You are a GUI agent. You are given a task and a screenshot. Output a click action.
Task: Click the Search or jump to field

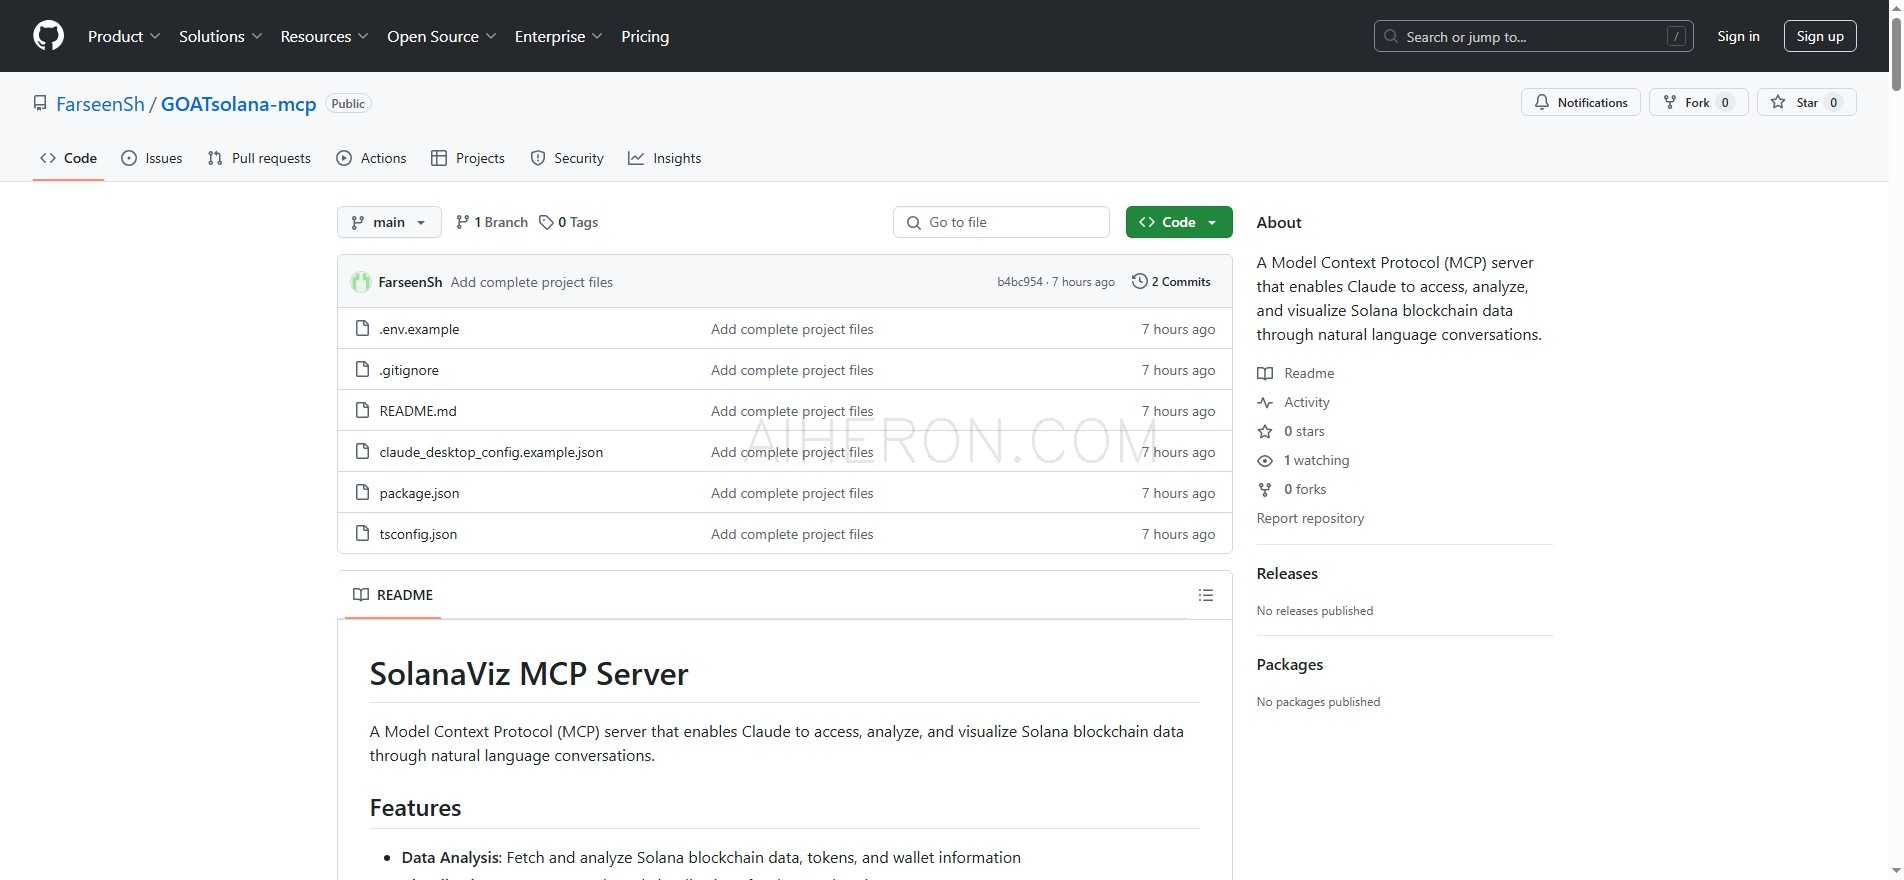point(1533,36)
